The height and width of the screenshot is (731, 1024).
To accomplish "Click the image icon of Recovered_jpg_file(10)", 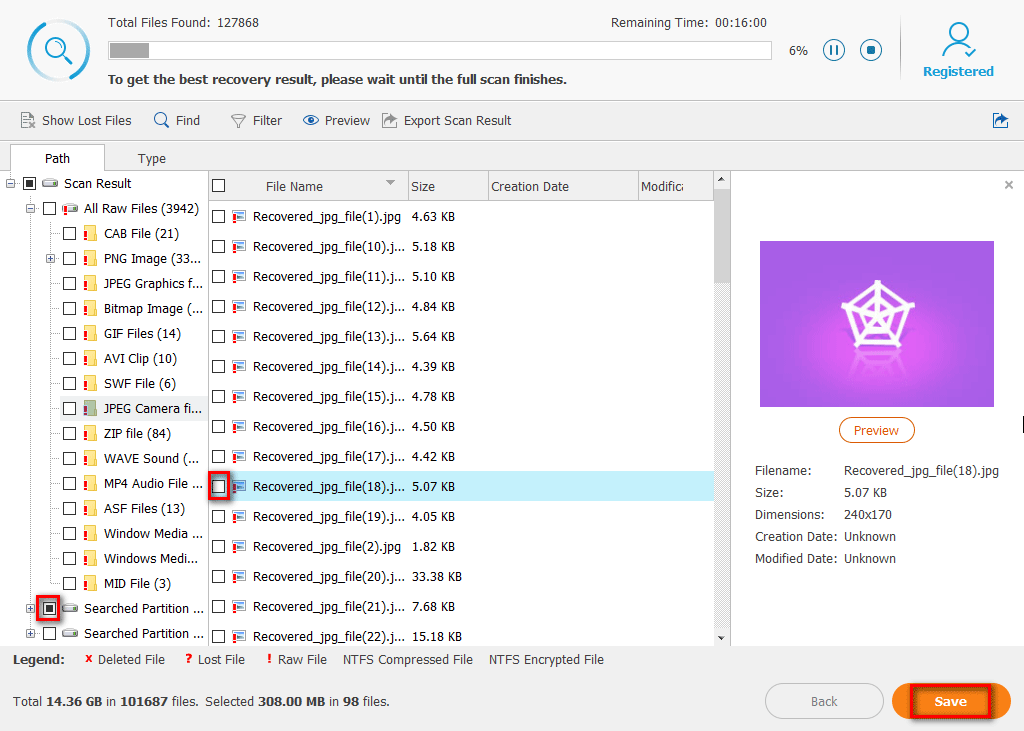I will 239,246.
